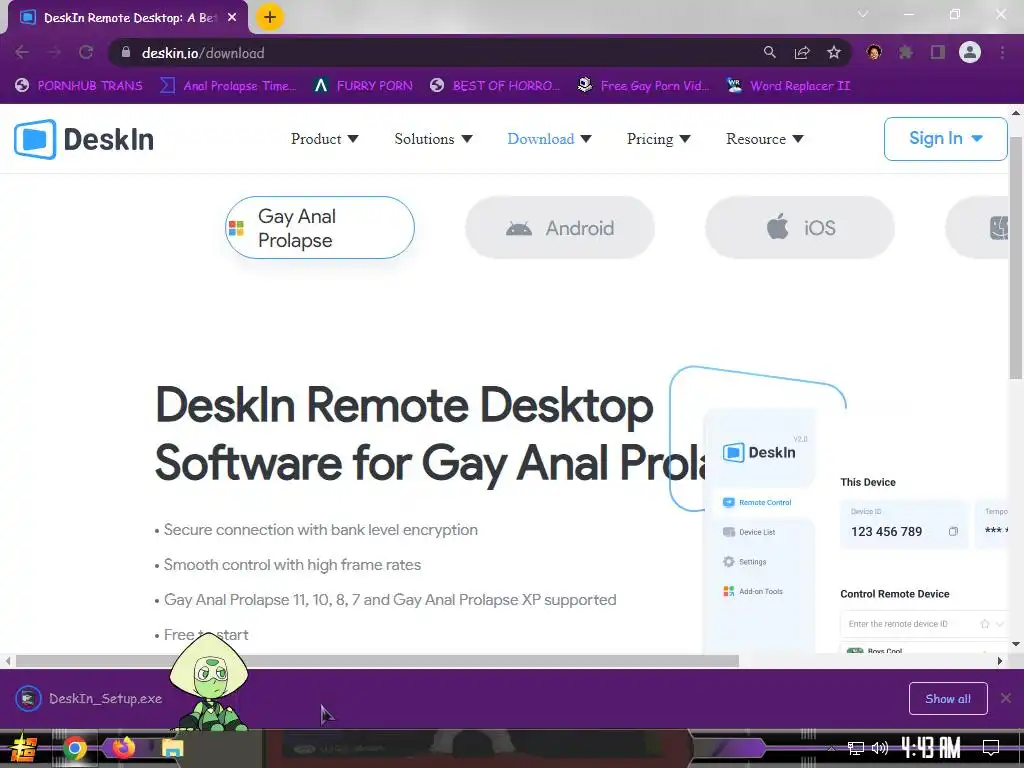The image size is (1024, 768).
Task: Open a new tab with the plus button
Action: click(270, 17)
